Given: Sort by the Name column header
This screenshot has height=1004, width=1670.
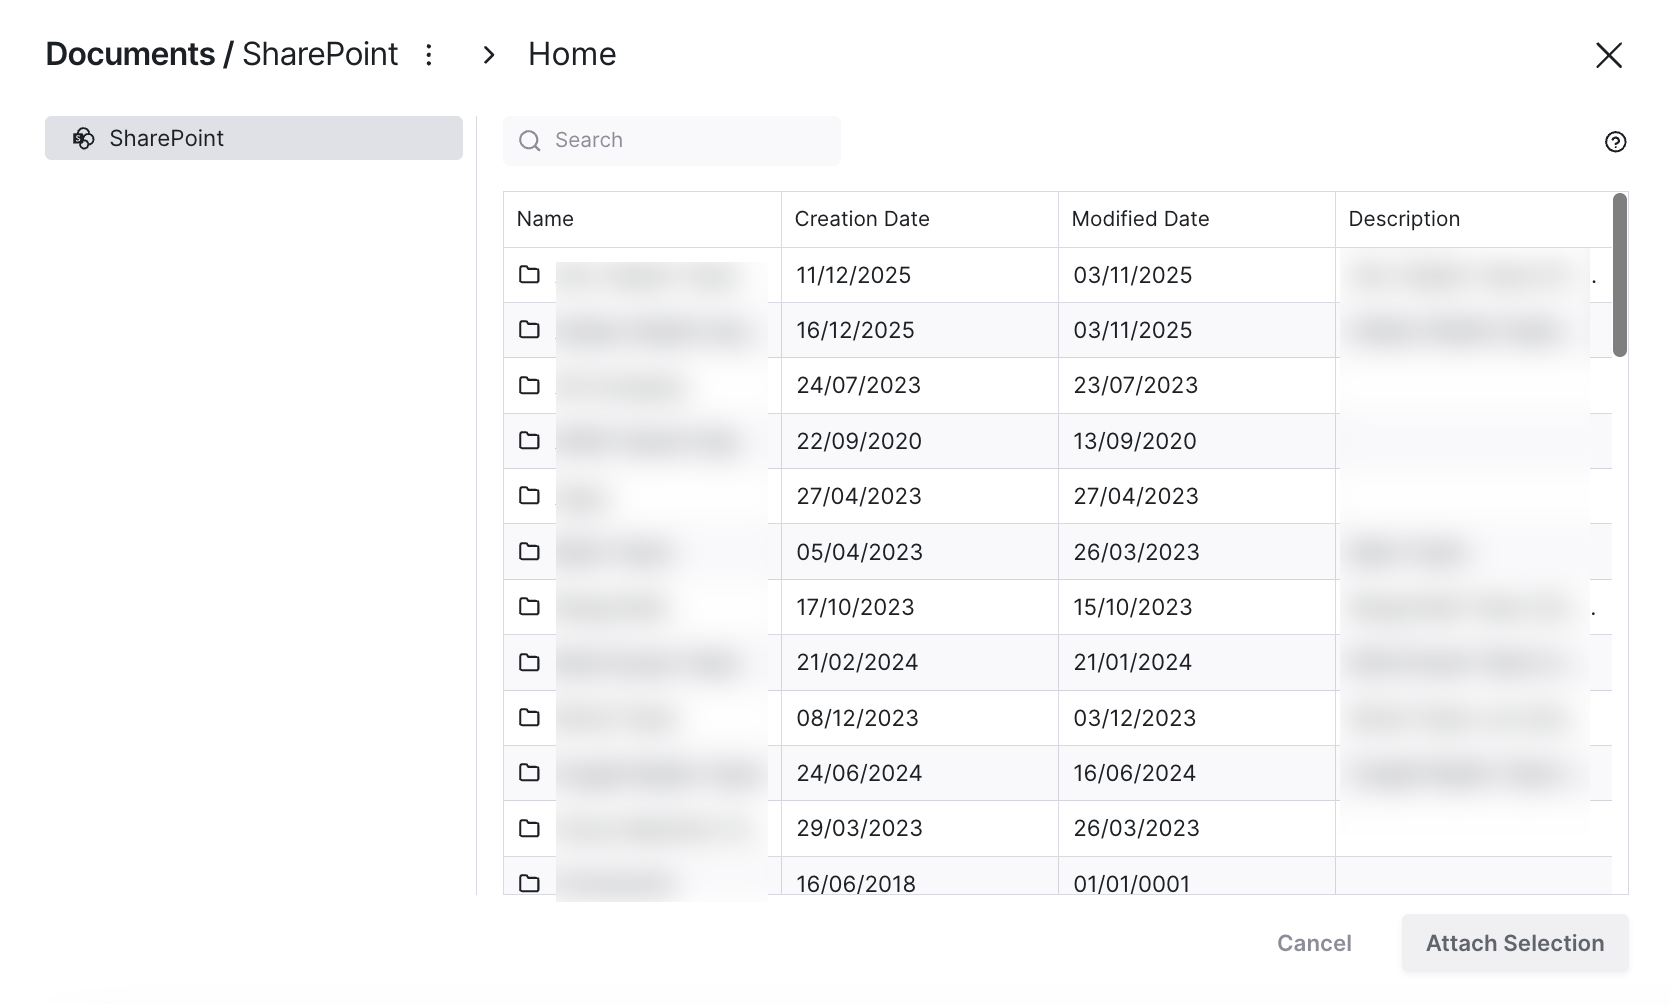Looking at the screenshot, I should point(545,219).
